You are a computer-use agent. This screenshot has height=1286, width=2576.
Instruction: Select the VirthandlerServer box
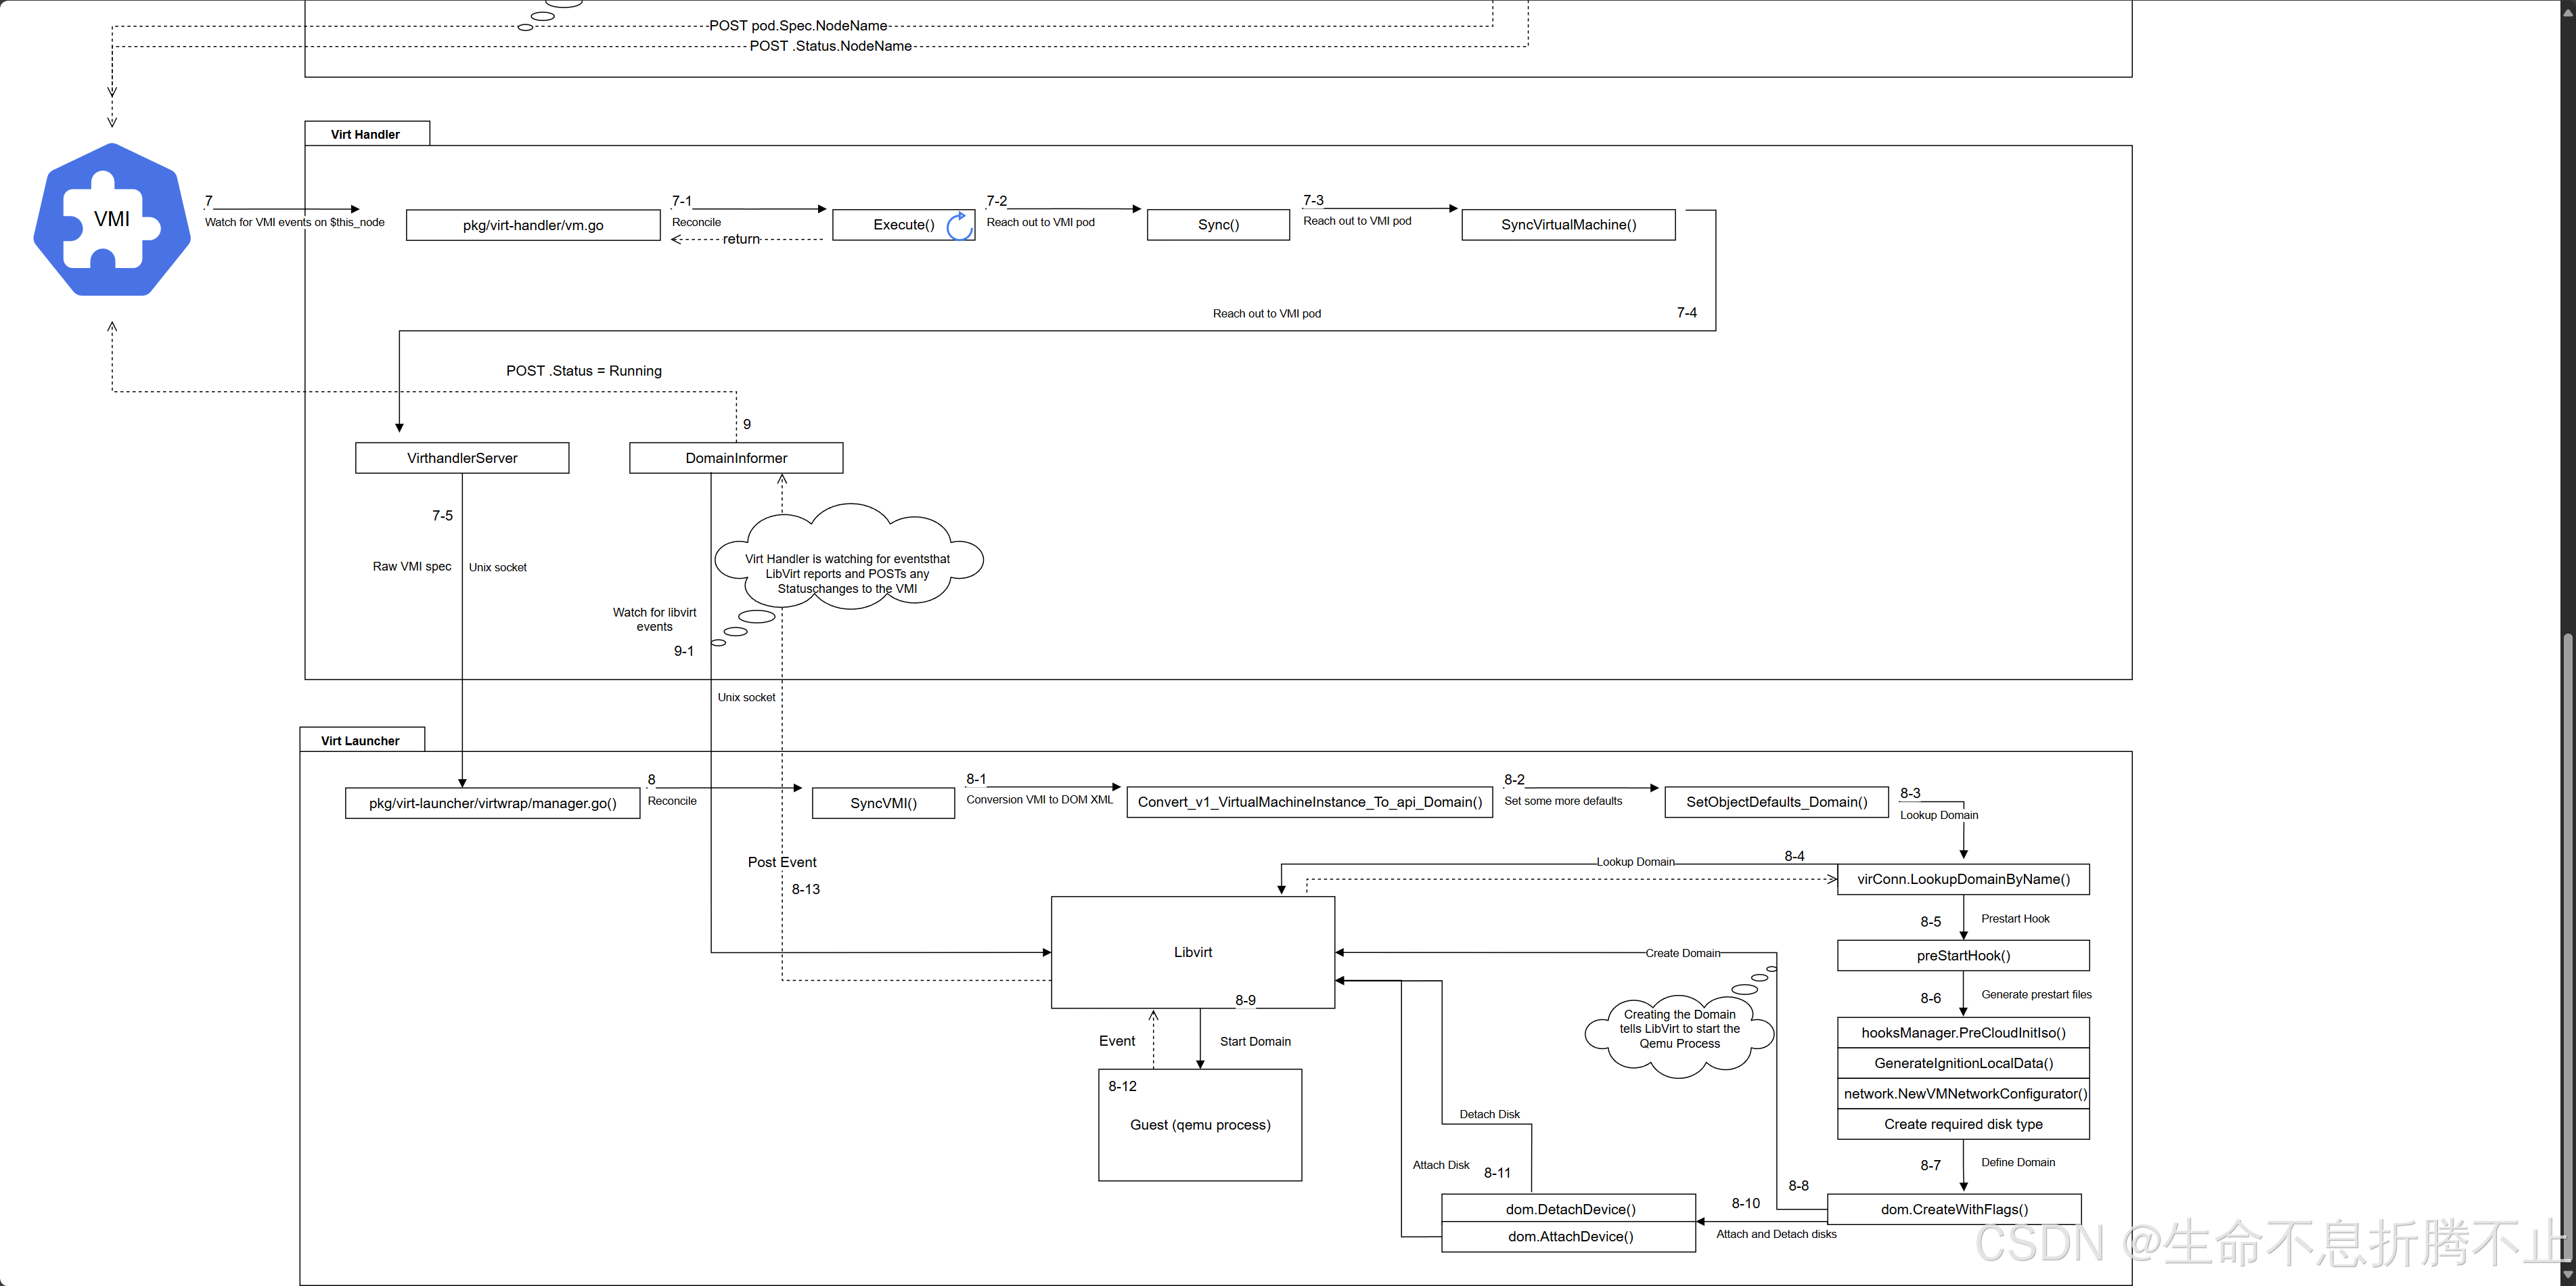coord(462,458)
